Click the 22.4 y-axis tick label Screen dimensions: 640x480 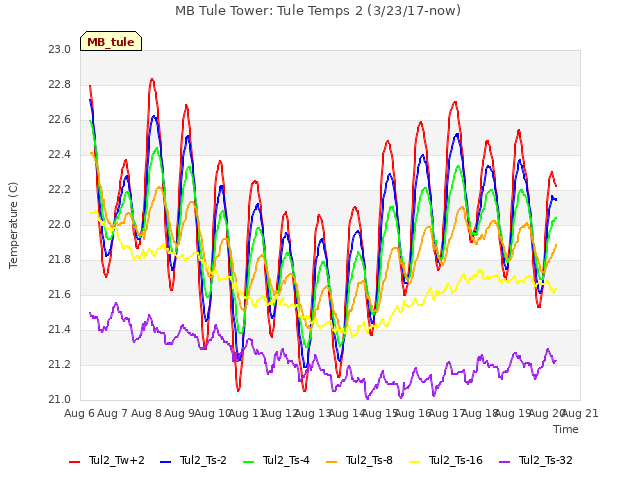60,155
